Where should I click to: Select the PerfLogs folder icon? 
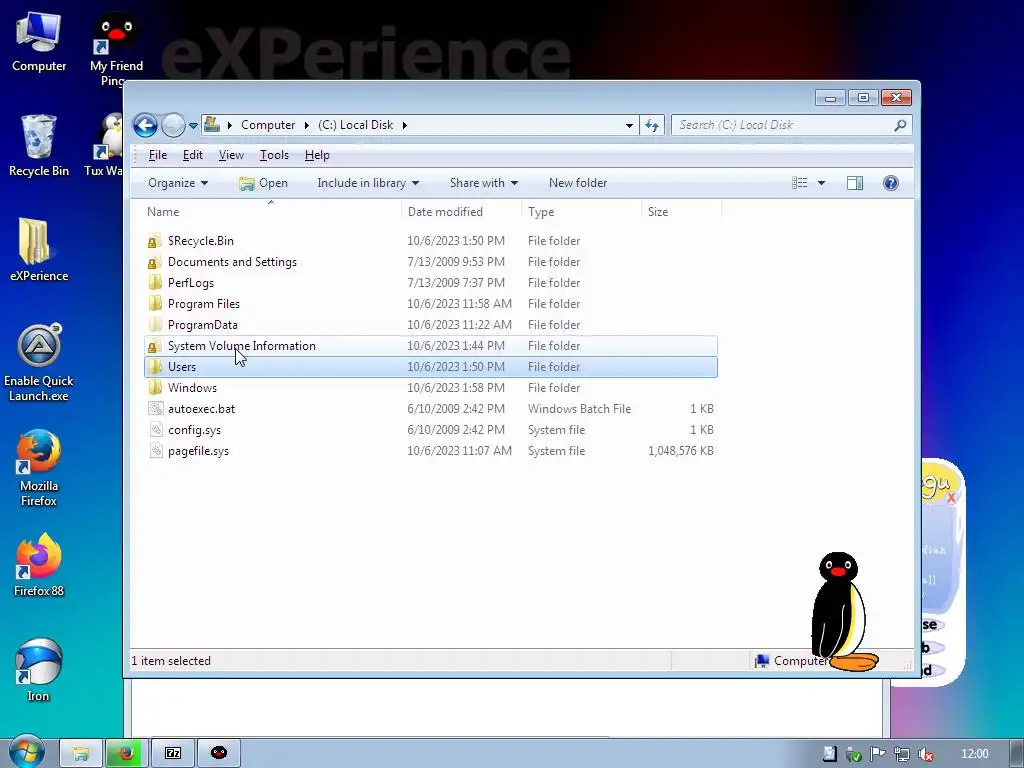coord(155,283)
